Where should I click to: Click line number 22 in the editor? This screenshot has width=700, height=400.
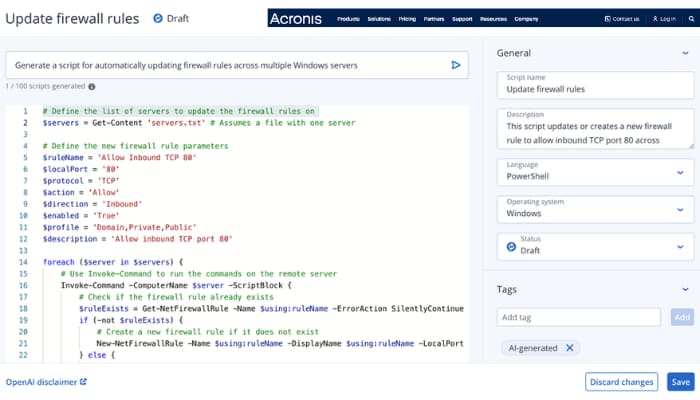(x=23, y=355)
